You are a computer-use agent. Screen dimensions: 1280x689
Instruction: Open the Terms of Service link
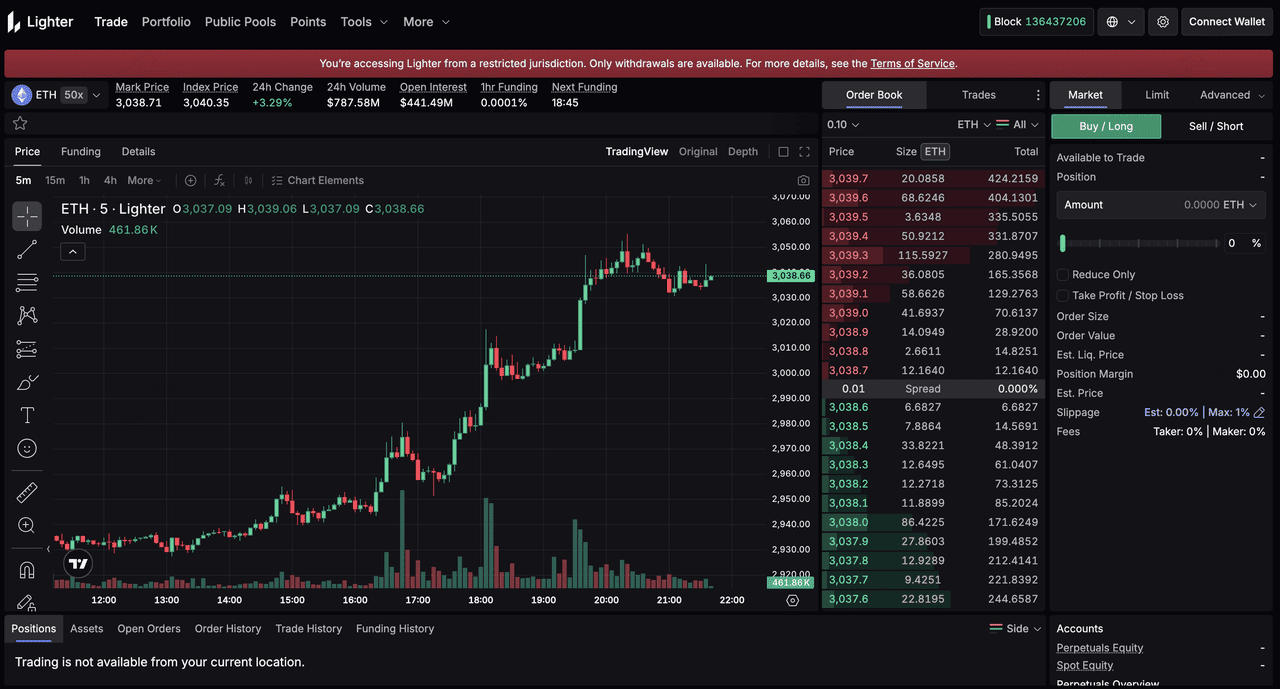[x=912, y=64]
